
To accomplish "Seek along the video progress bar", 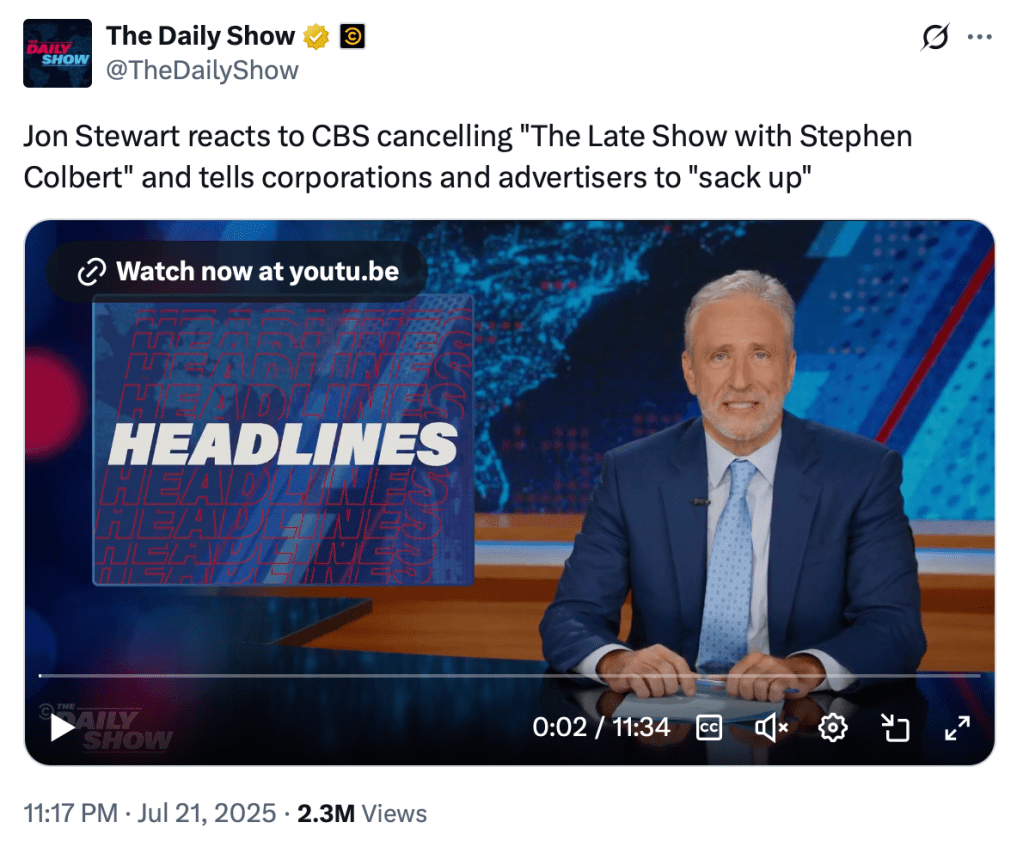I will click(510, 675).
